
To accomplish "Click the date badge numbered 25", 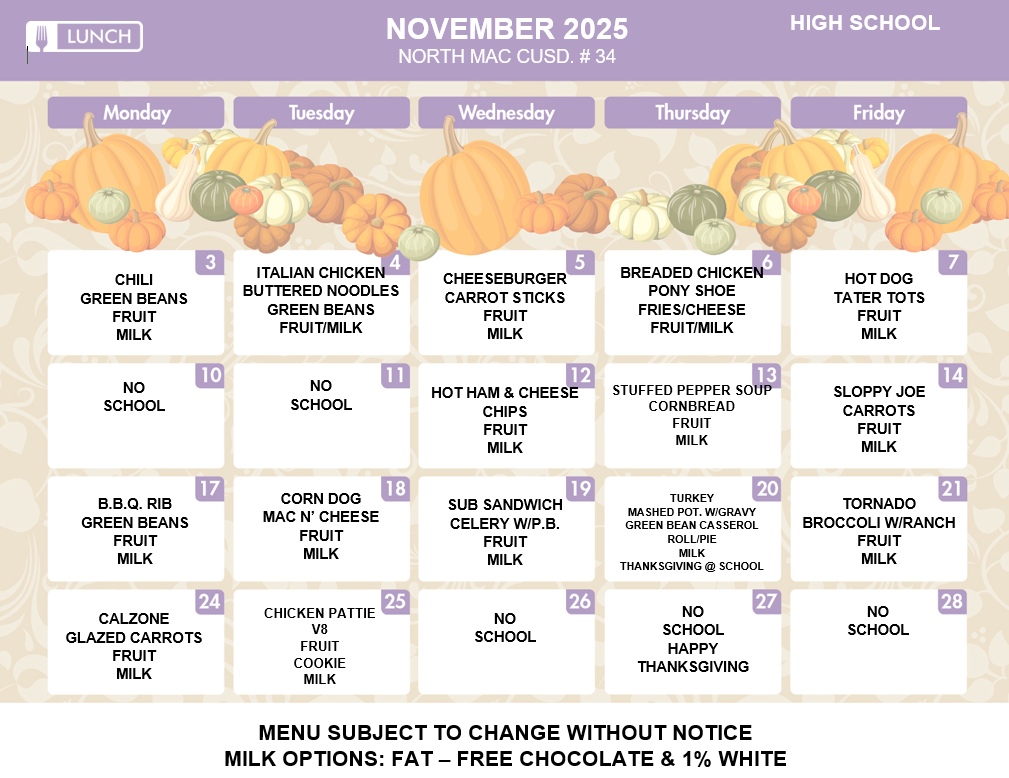I will pos(396,602).
